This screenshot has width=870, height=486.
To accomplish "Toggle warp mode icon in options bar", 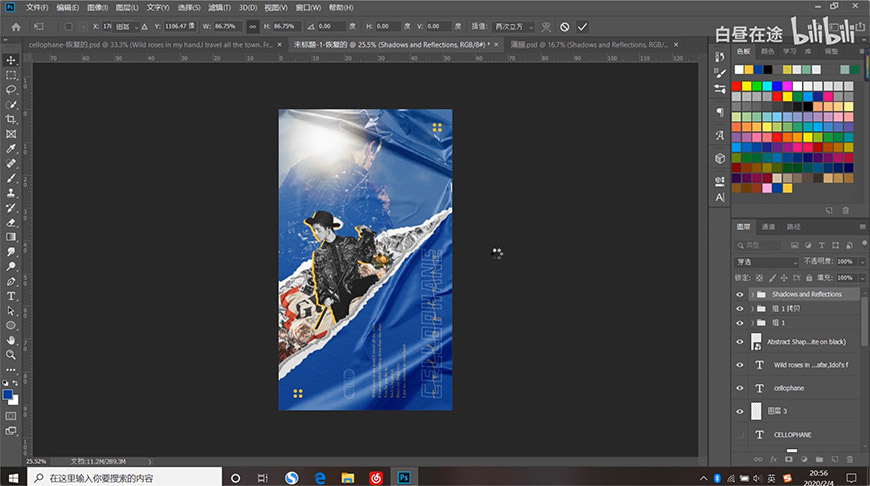I will (547, 27).
